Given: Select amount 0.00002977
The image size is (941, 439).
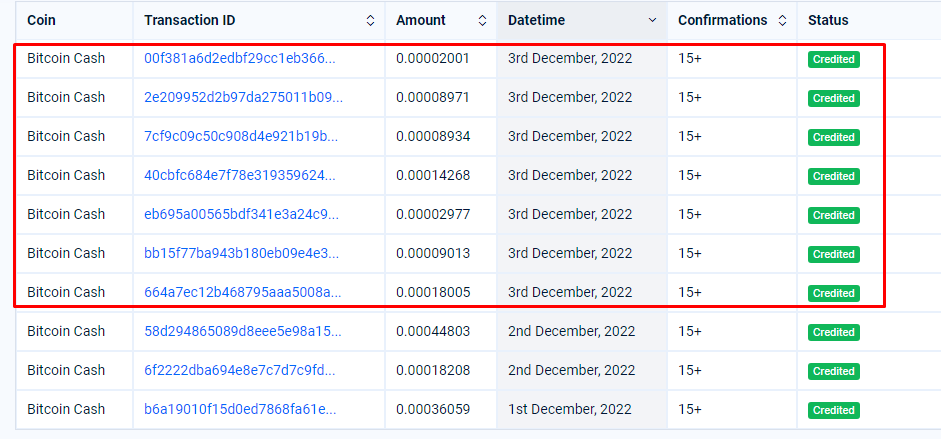Looking at the screenshot, I should click(x=433, y=214).
